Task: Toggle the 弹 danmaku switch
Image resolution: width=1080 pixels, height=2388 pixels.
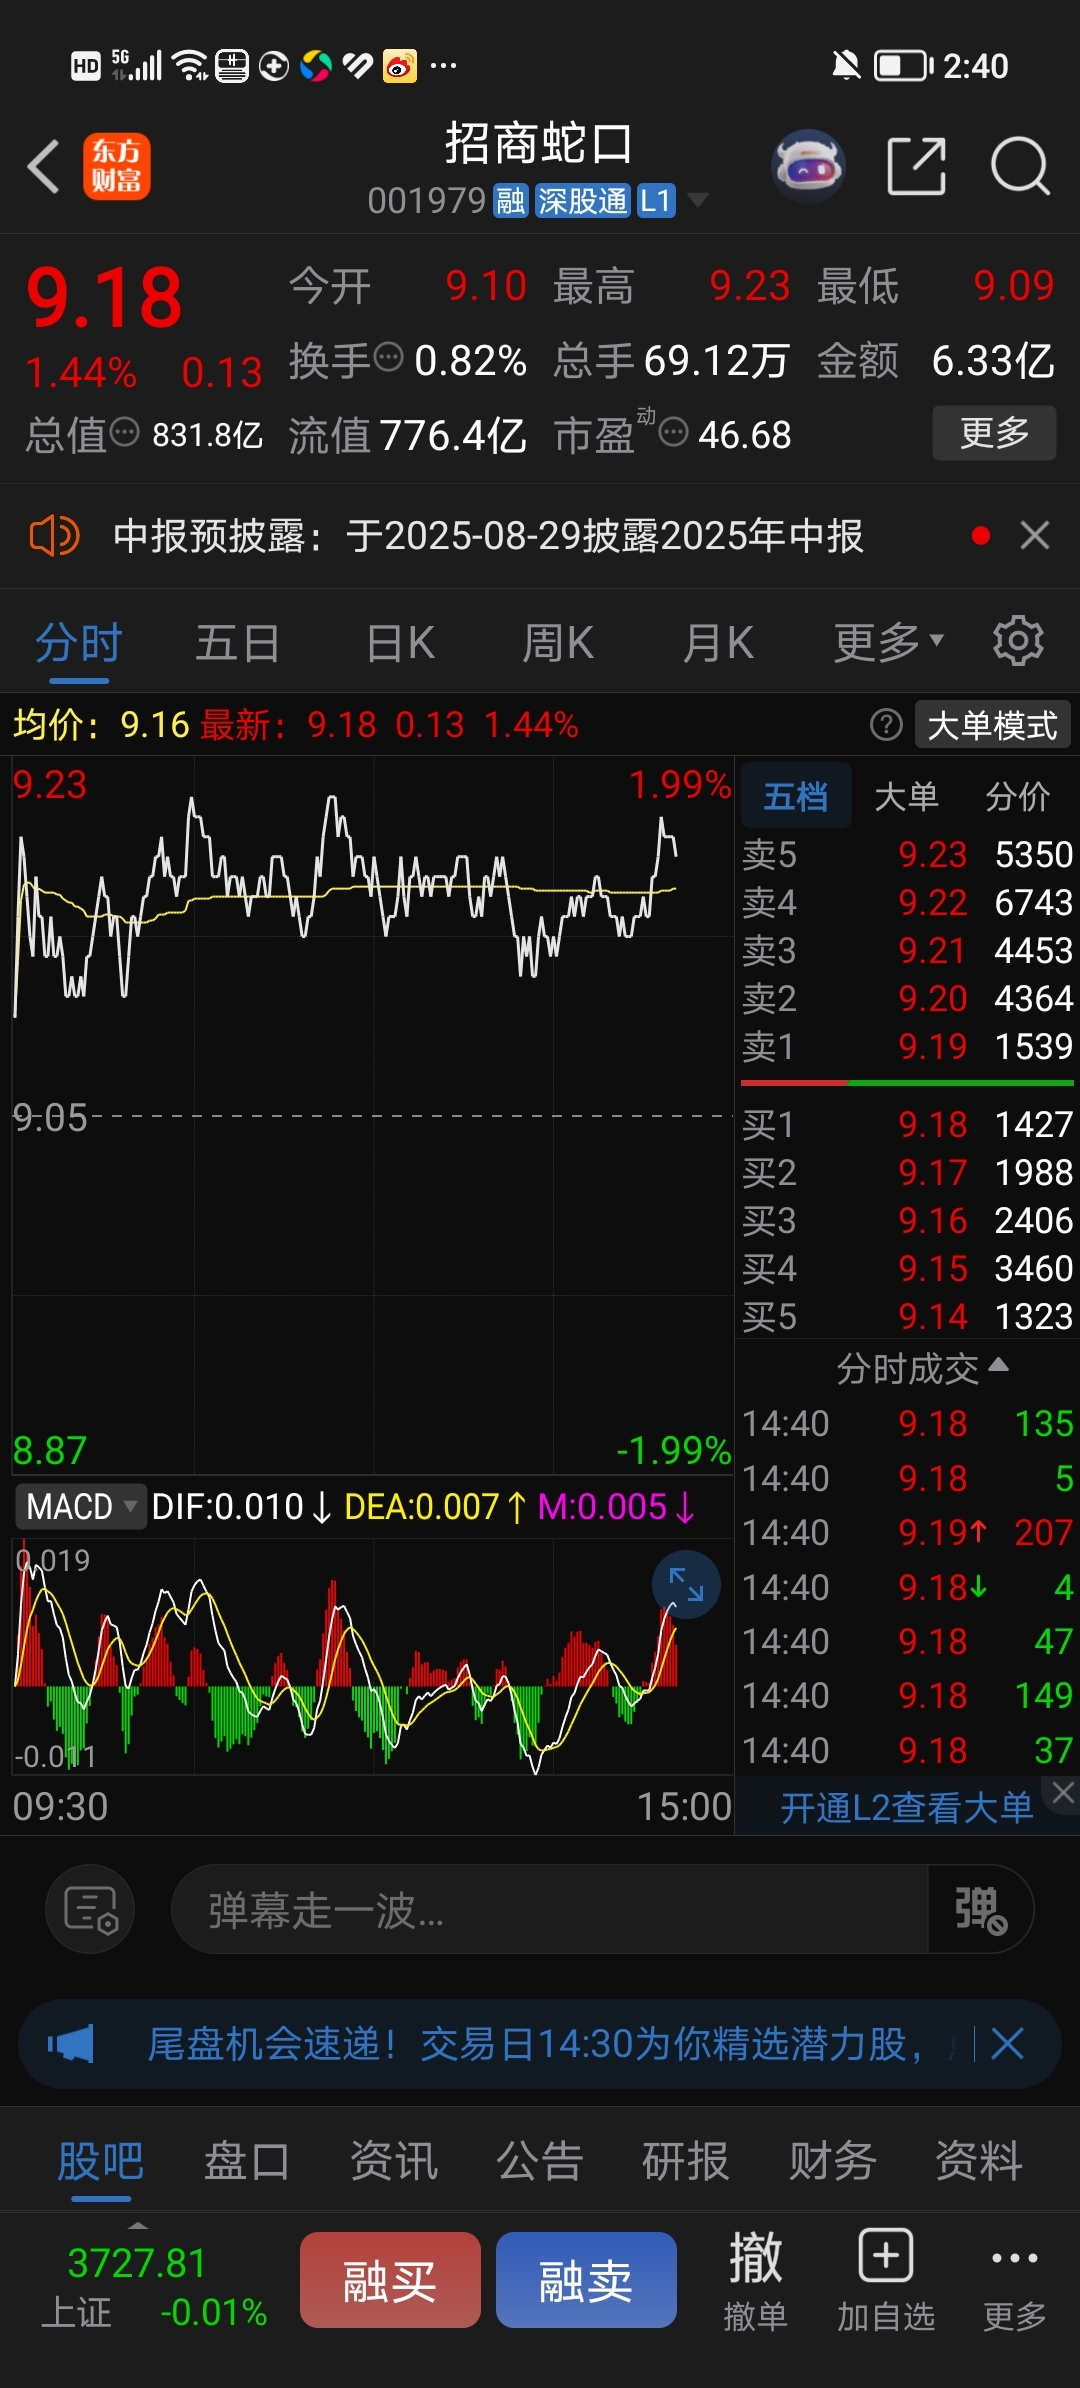Action: coord(981,1909)
